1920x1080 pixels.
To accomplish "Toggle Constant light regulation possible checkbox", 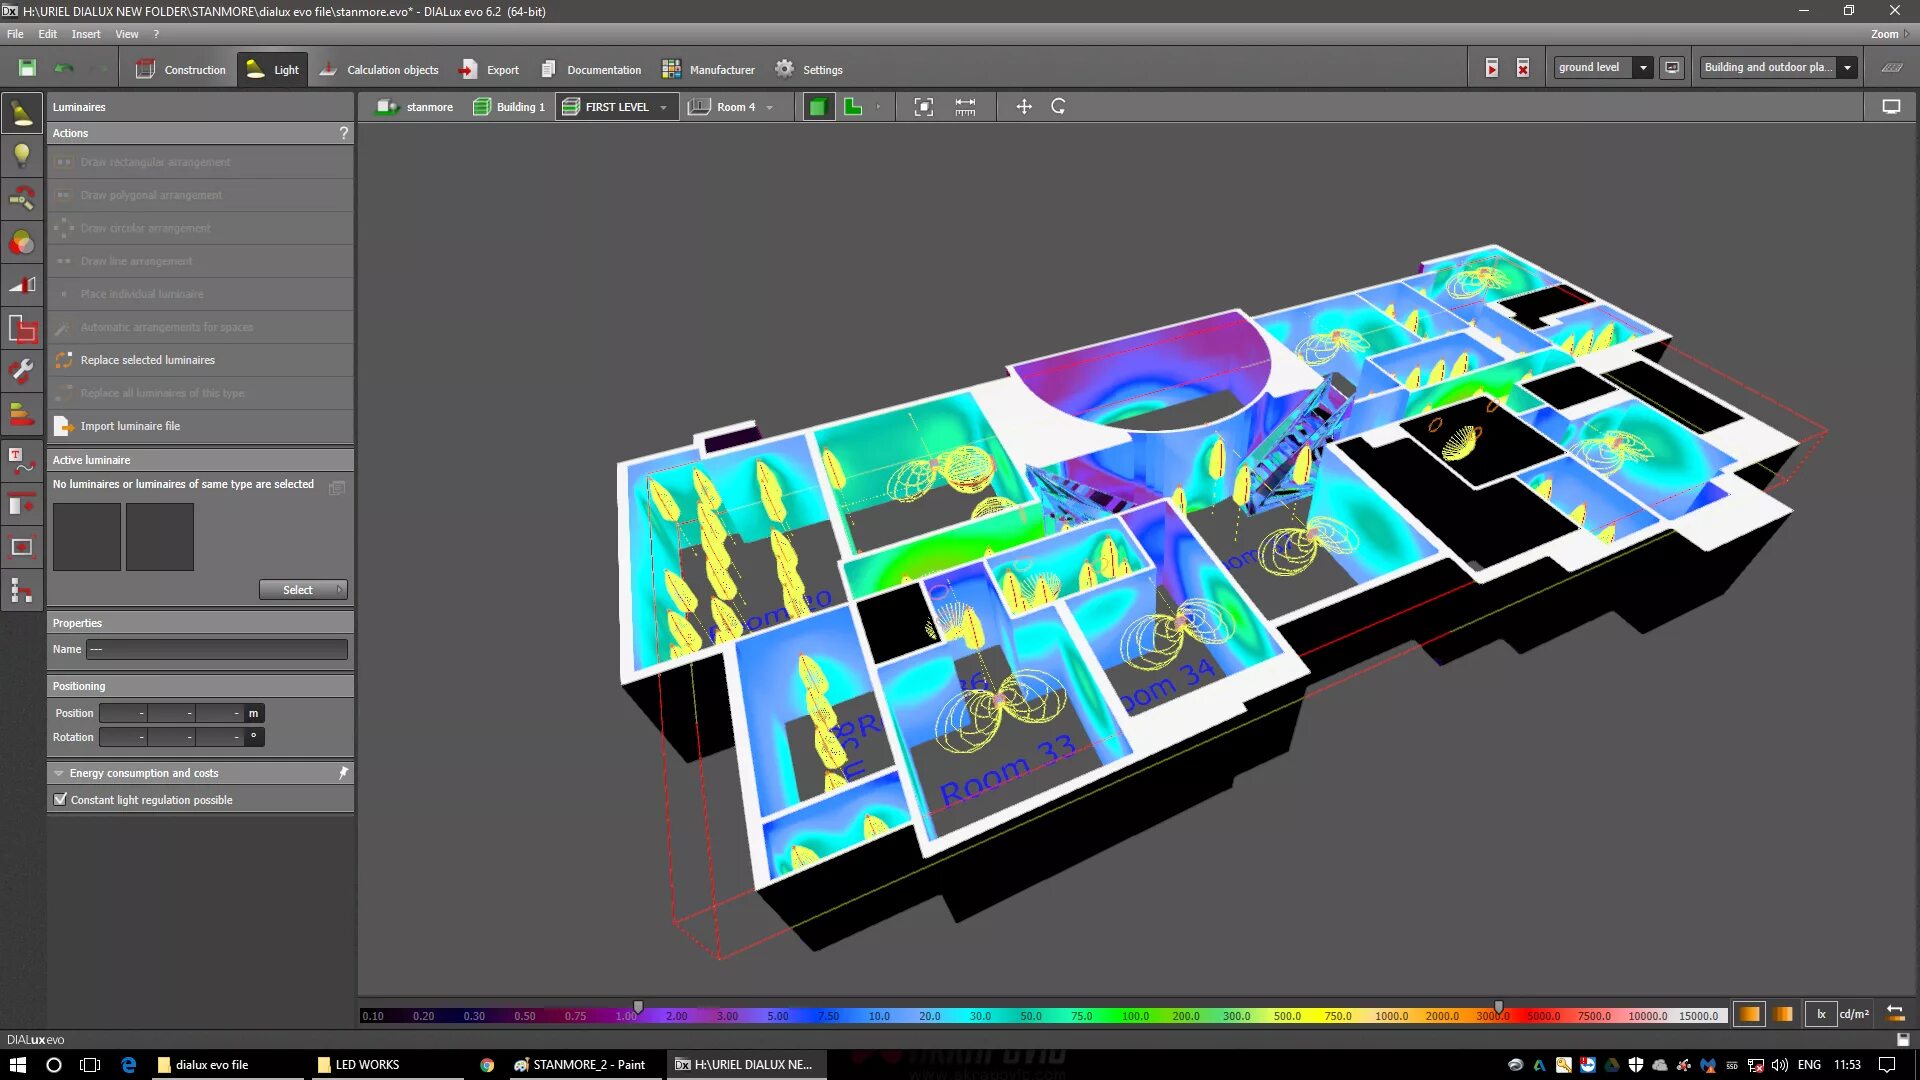I will coord(61,800).
